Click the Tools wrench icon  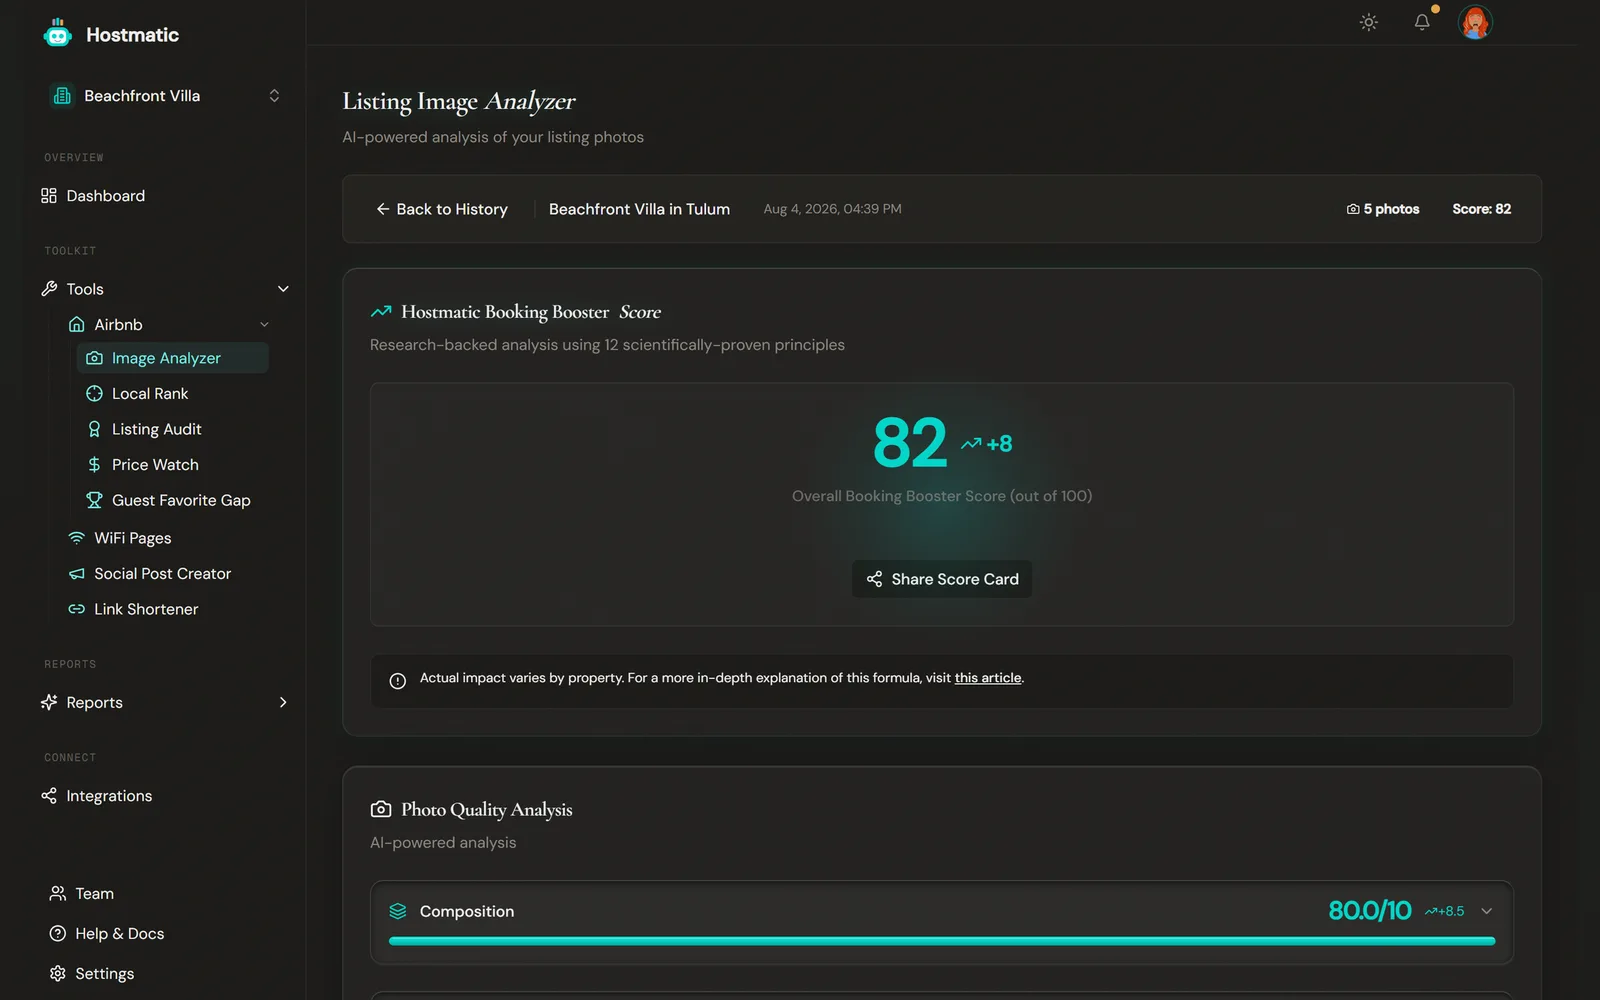tap(49, 289)
